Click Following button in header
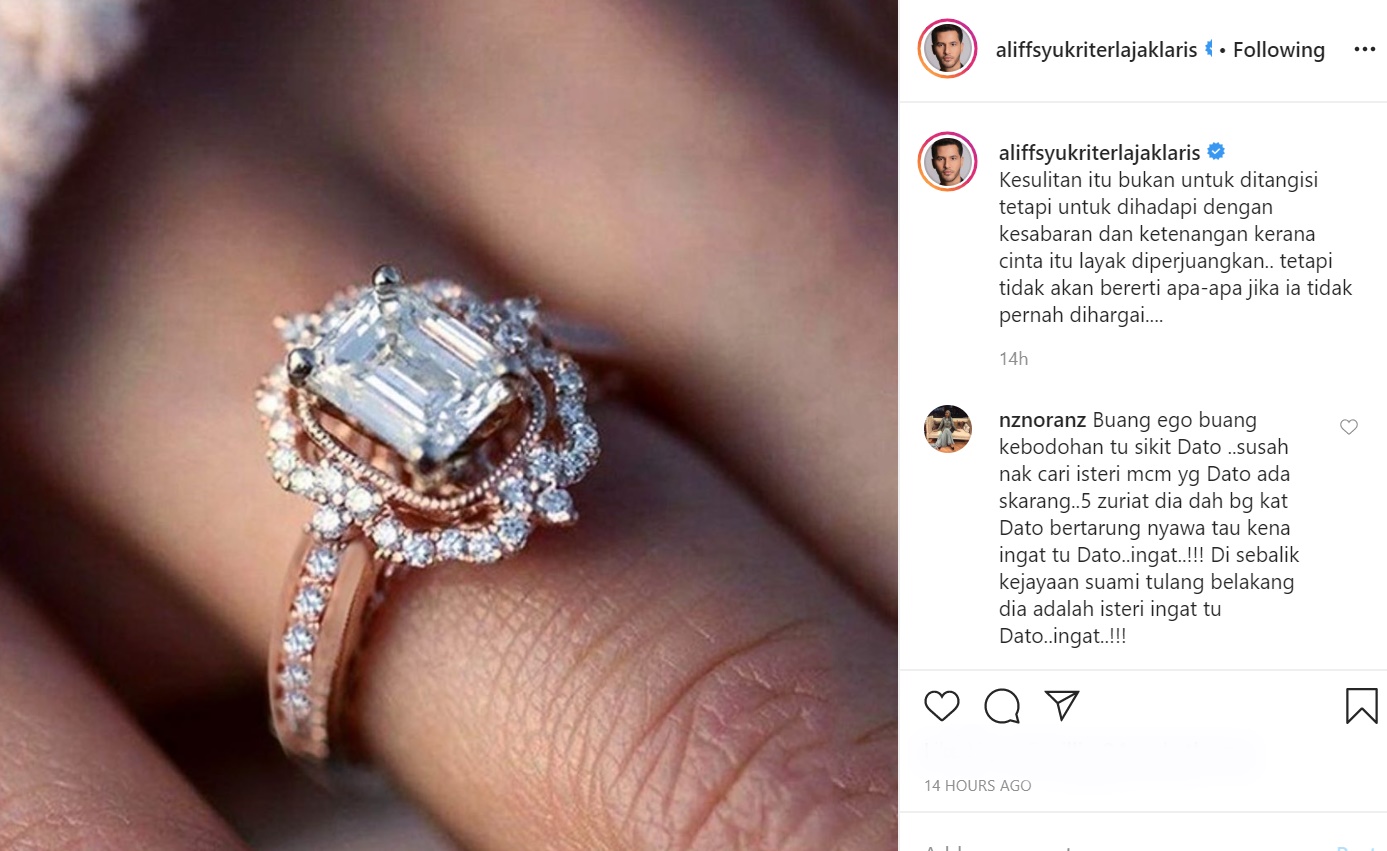The width and height of the screenshot is (1387, 851). tap(1279, 50)
